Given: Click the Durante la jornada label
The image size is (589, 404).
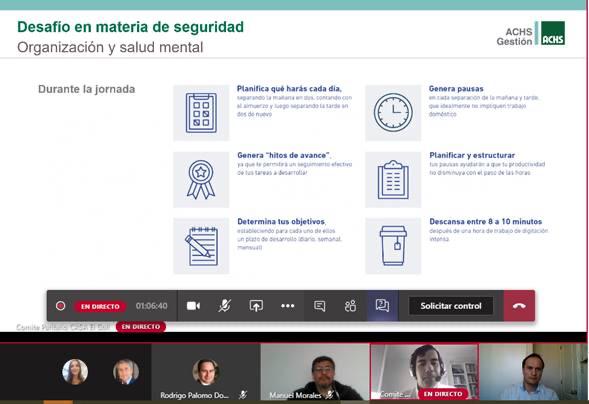Looking at the screenshot, I should coord(86,89).
